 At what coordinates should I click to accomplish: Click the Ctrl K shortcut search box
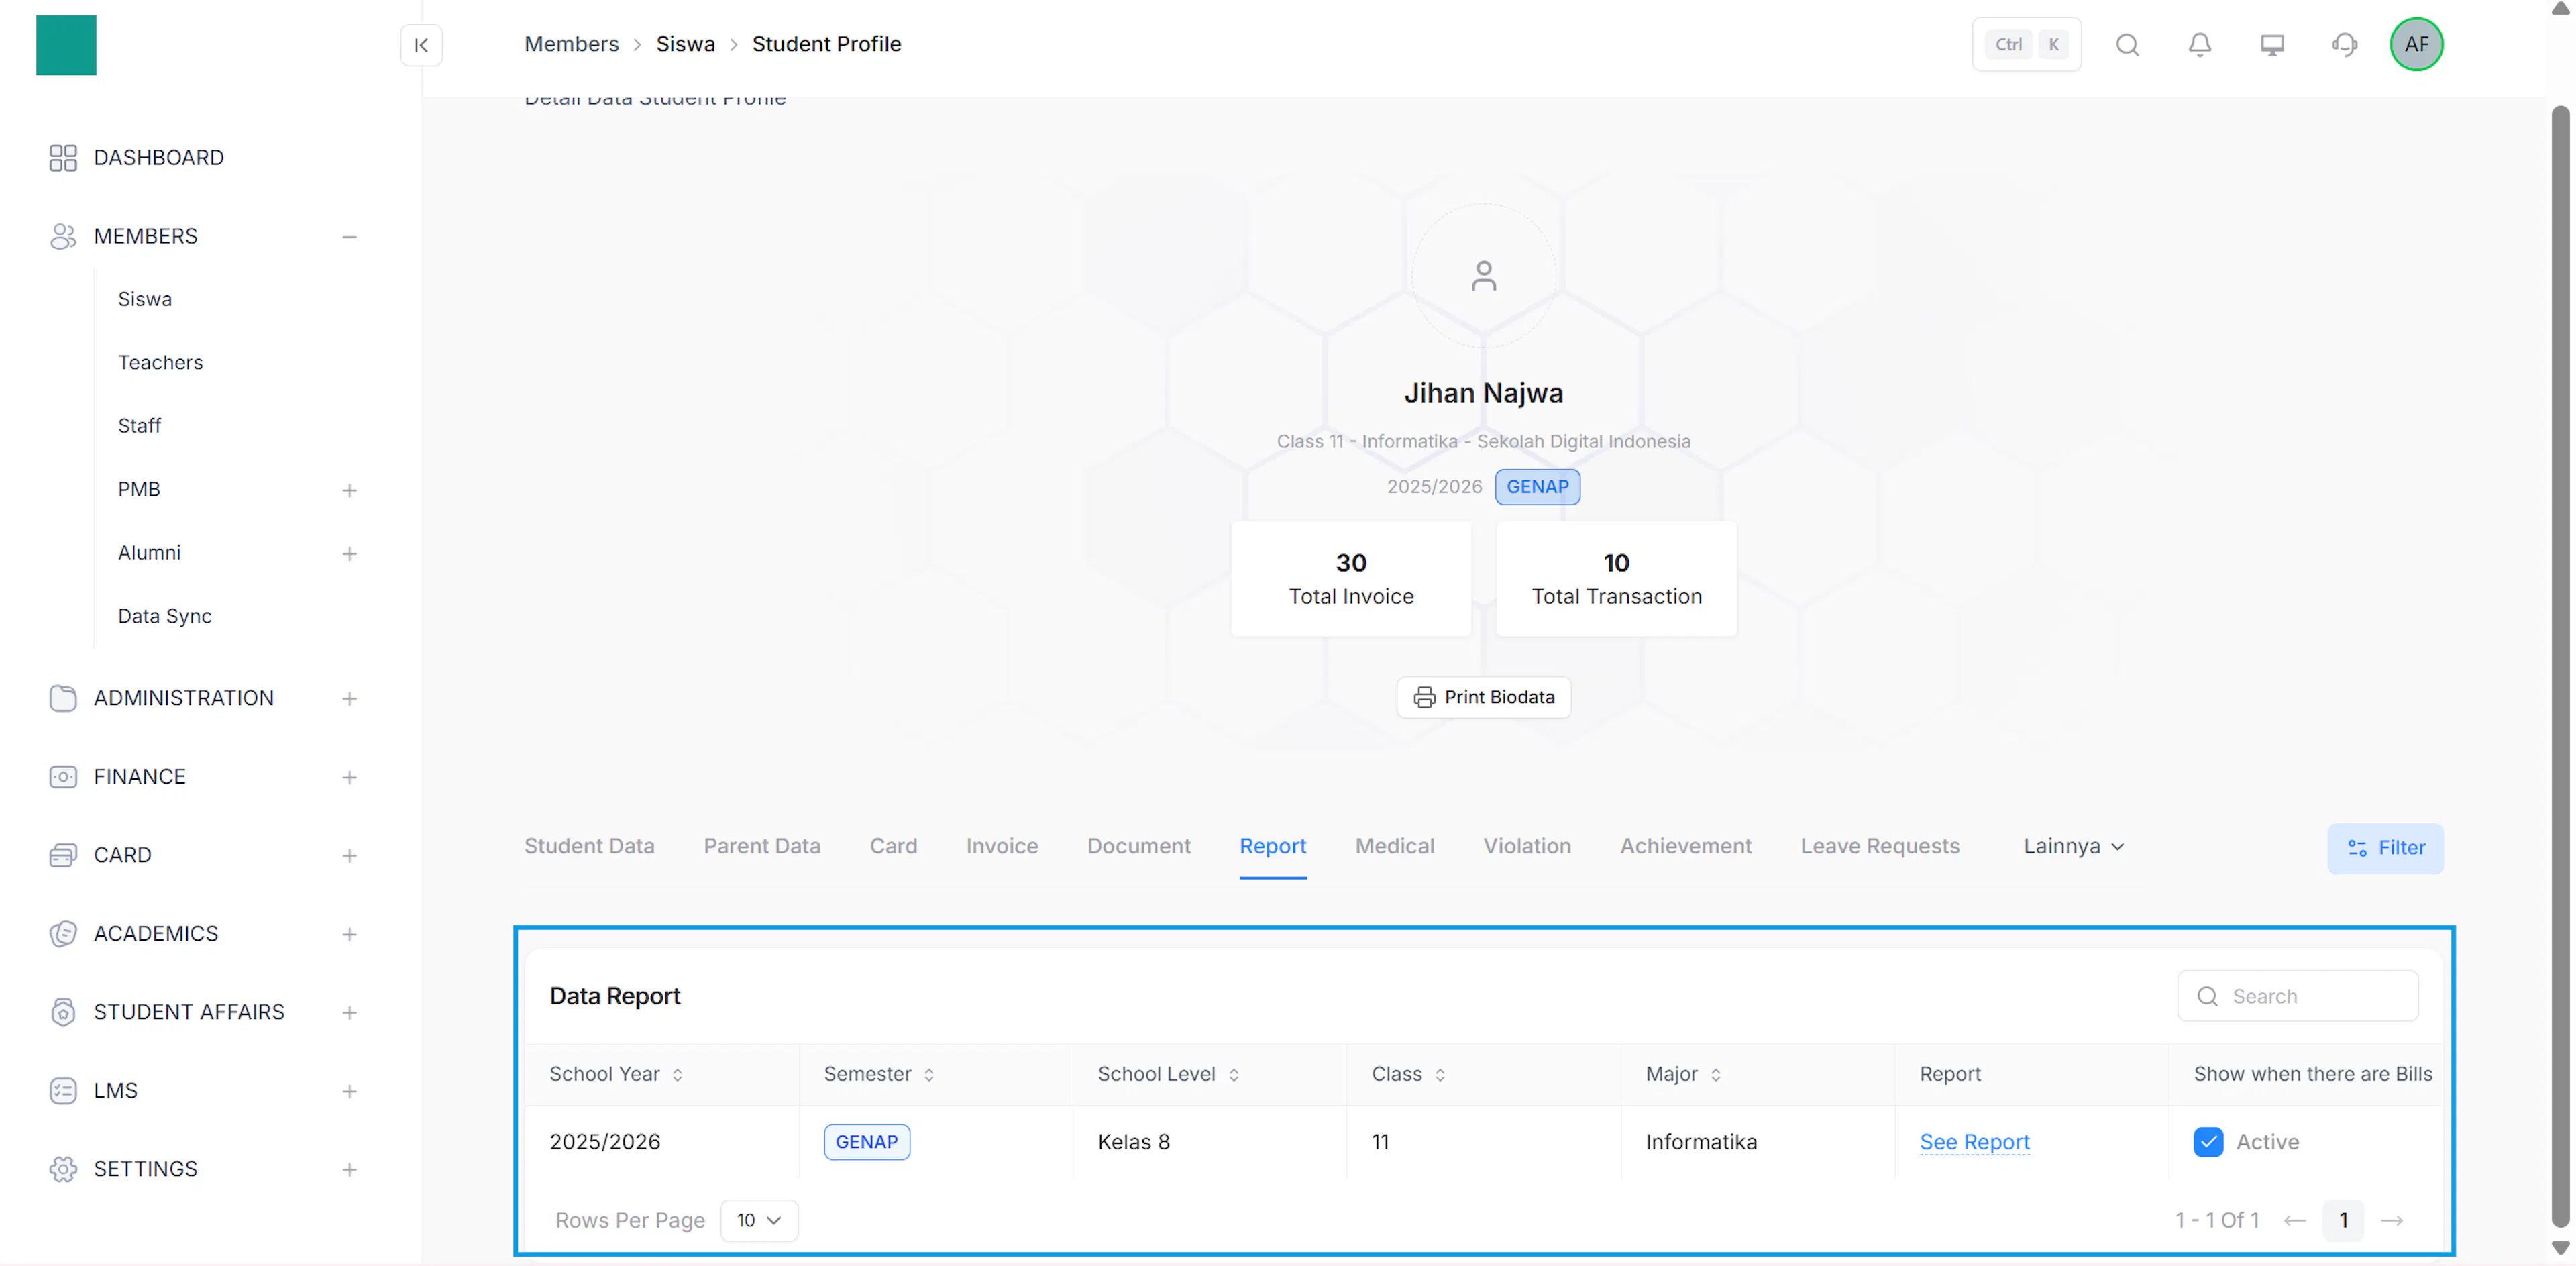click(2026, 45)
